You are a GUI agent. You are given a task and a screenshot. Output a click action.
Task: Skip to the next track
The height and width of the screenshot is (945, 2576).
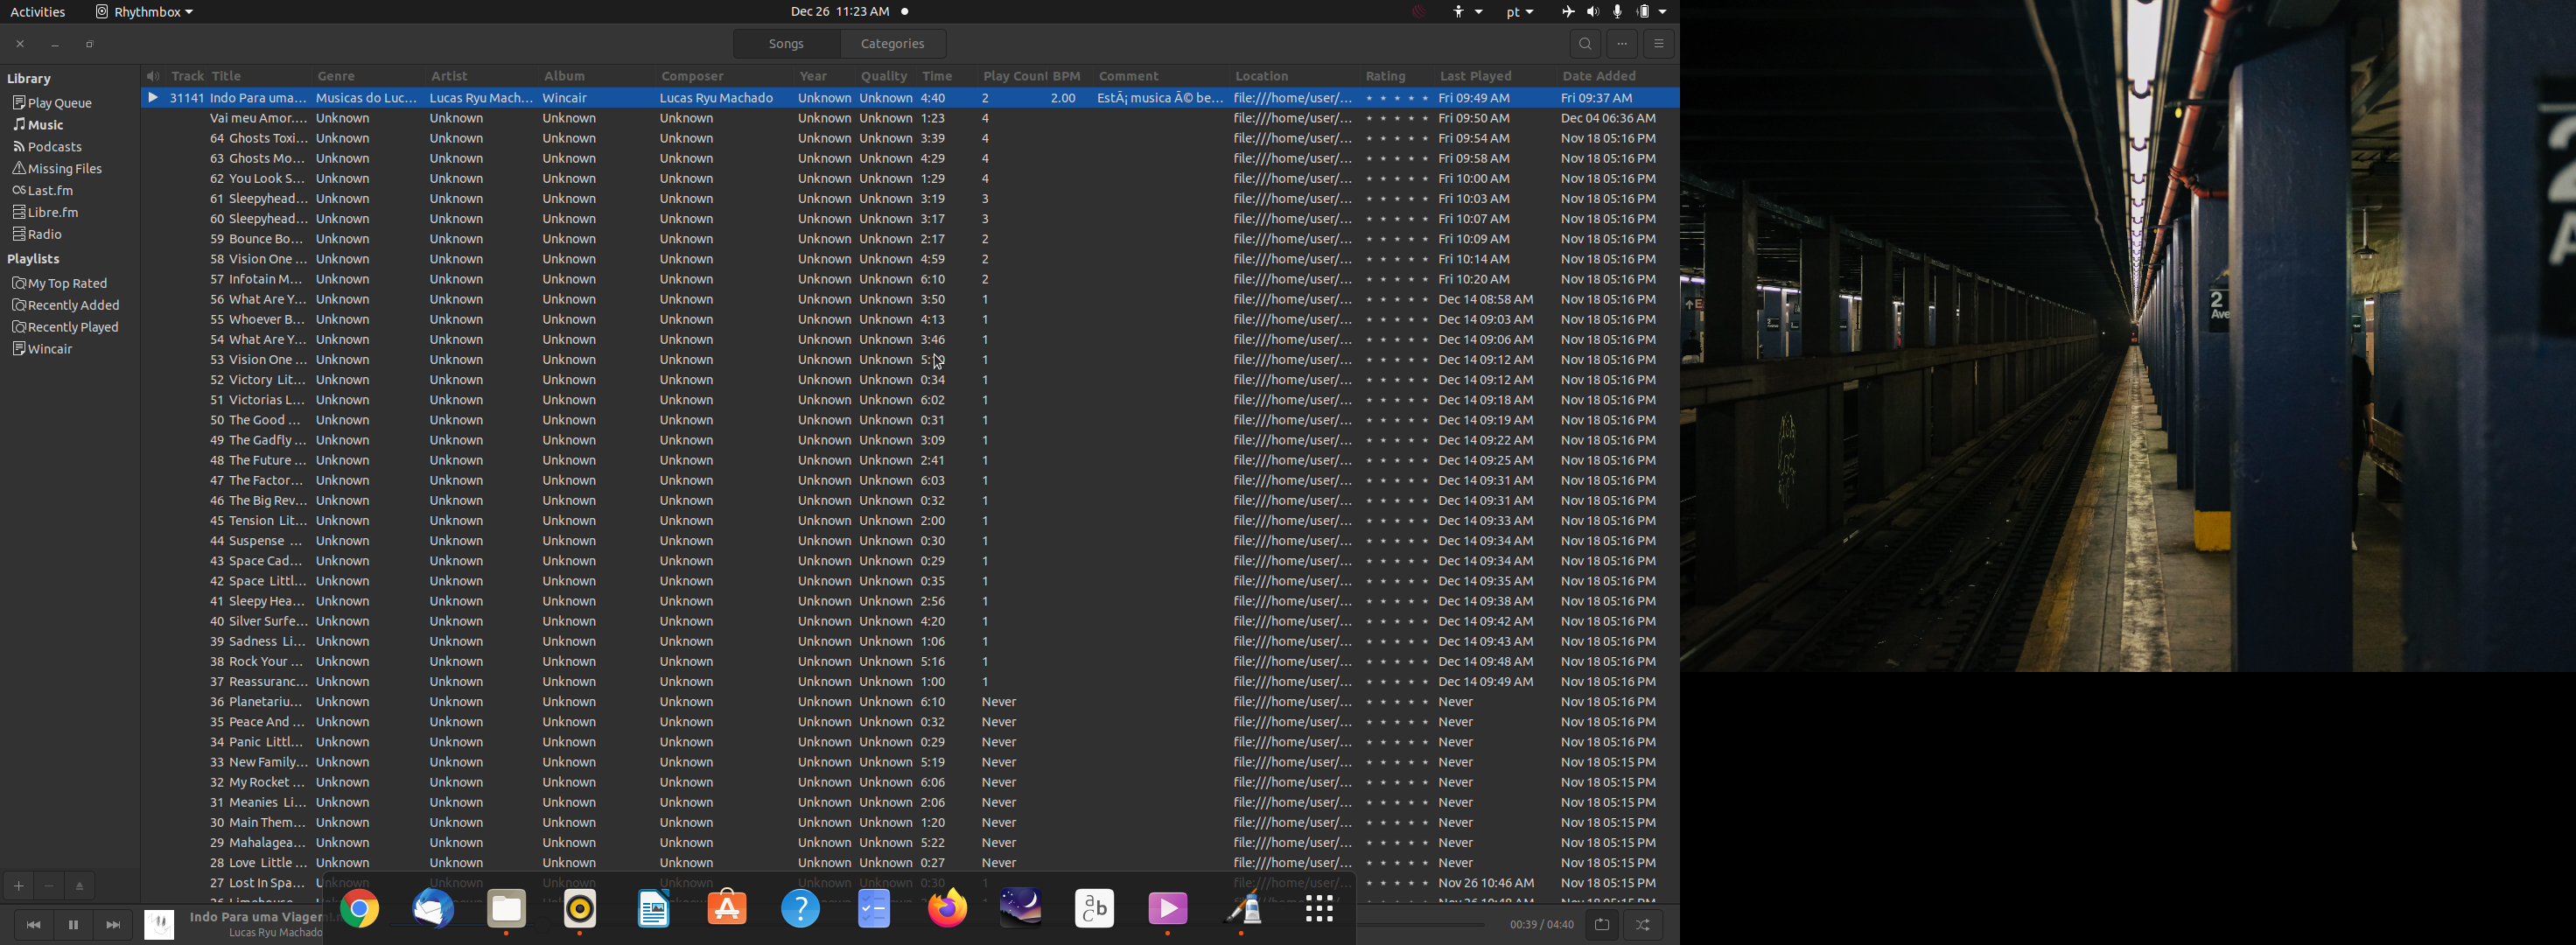click(113, 925)
